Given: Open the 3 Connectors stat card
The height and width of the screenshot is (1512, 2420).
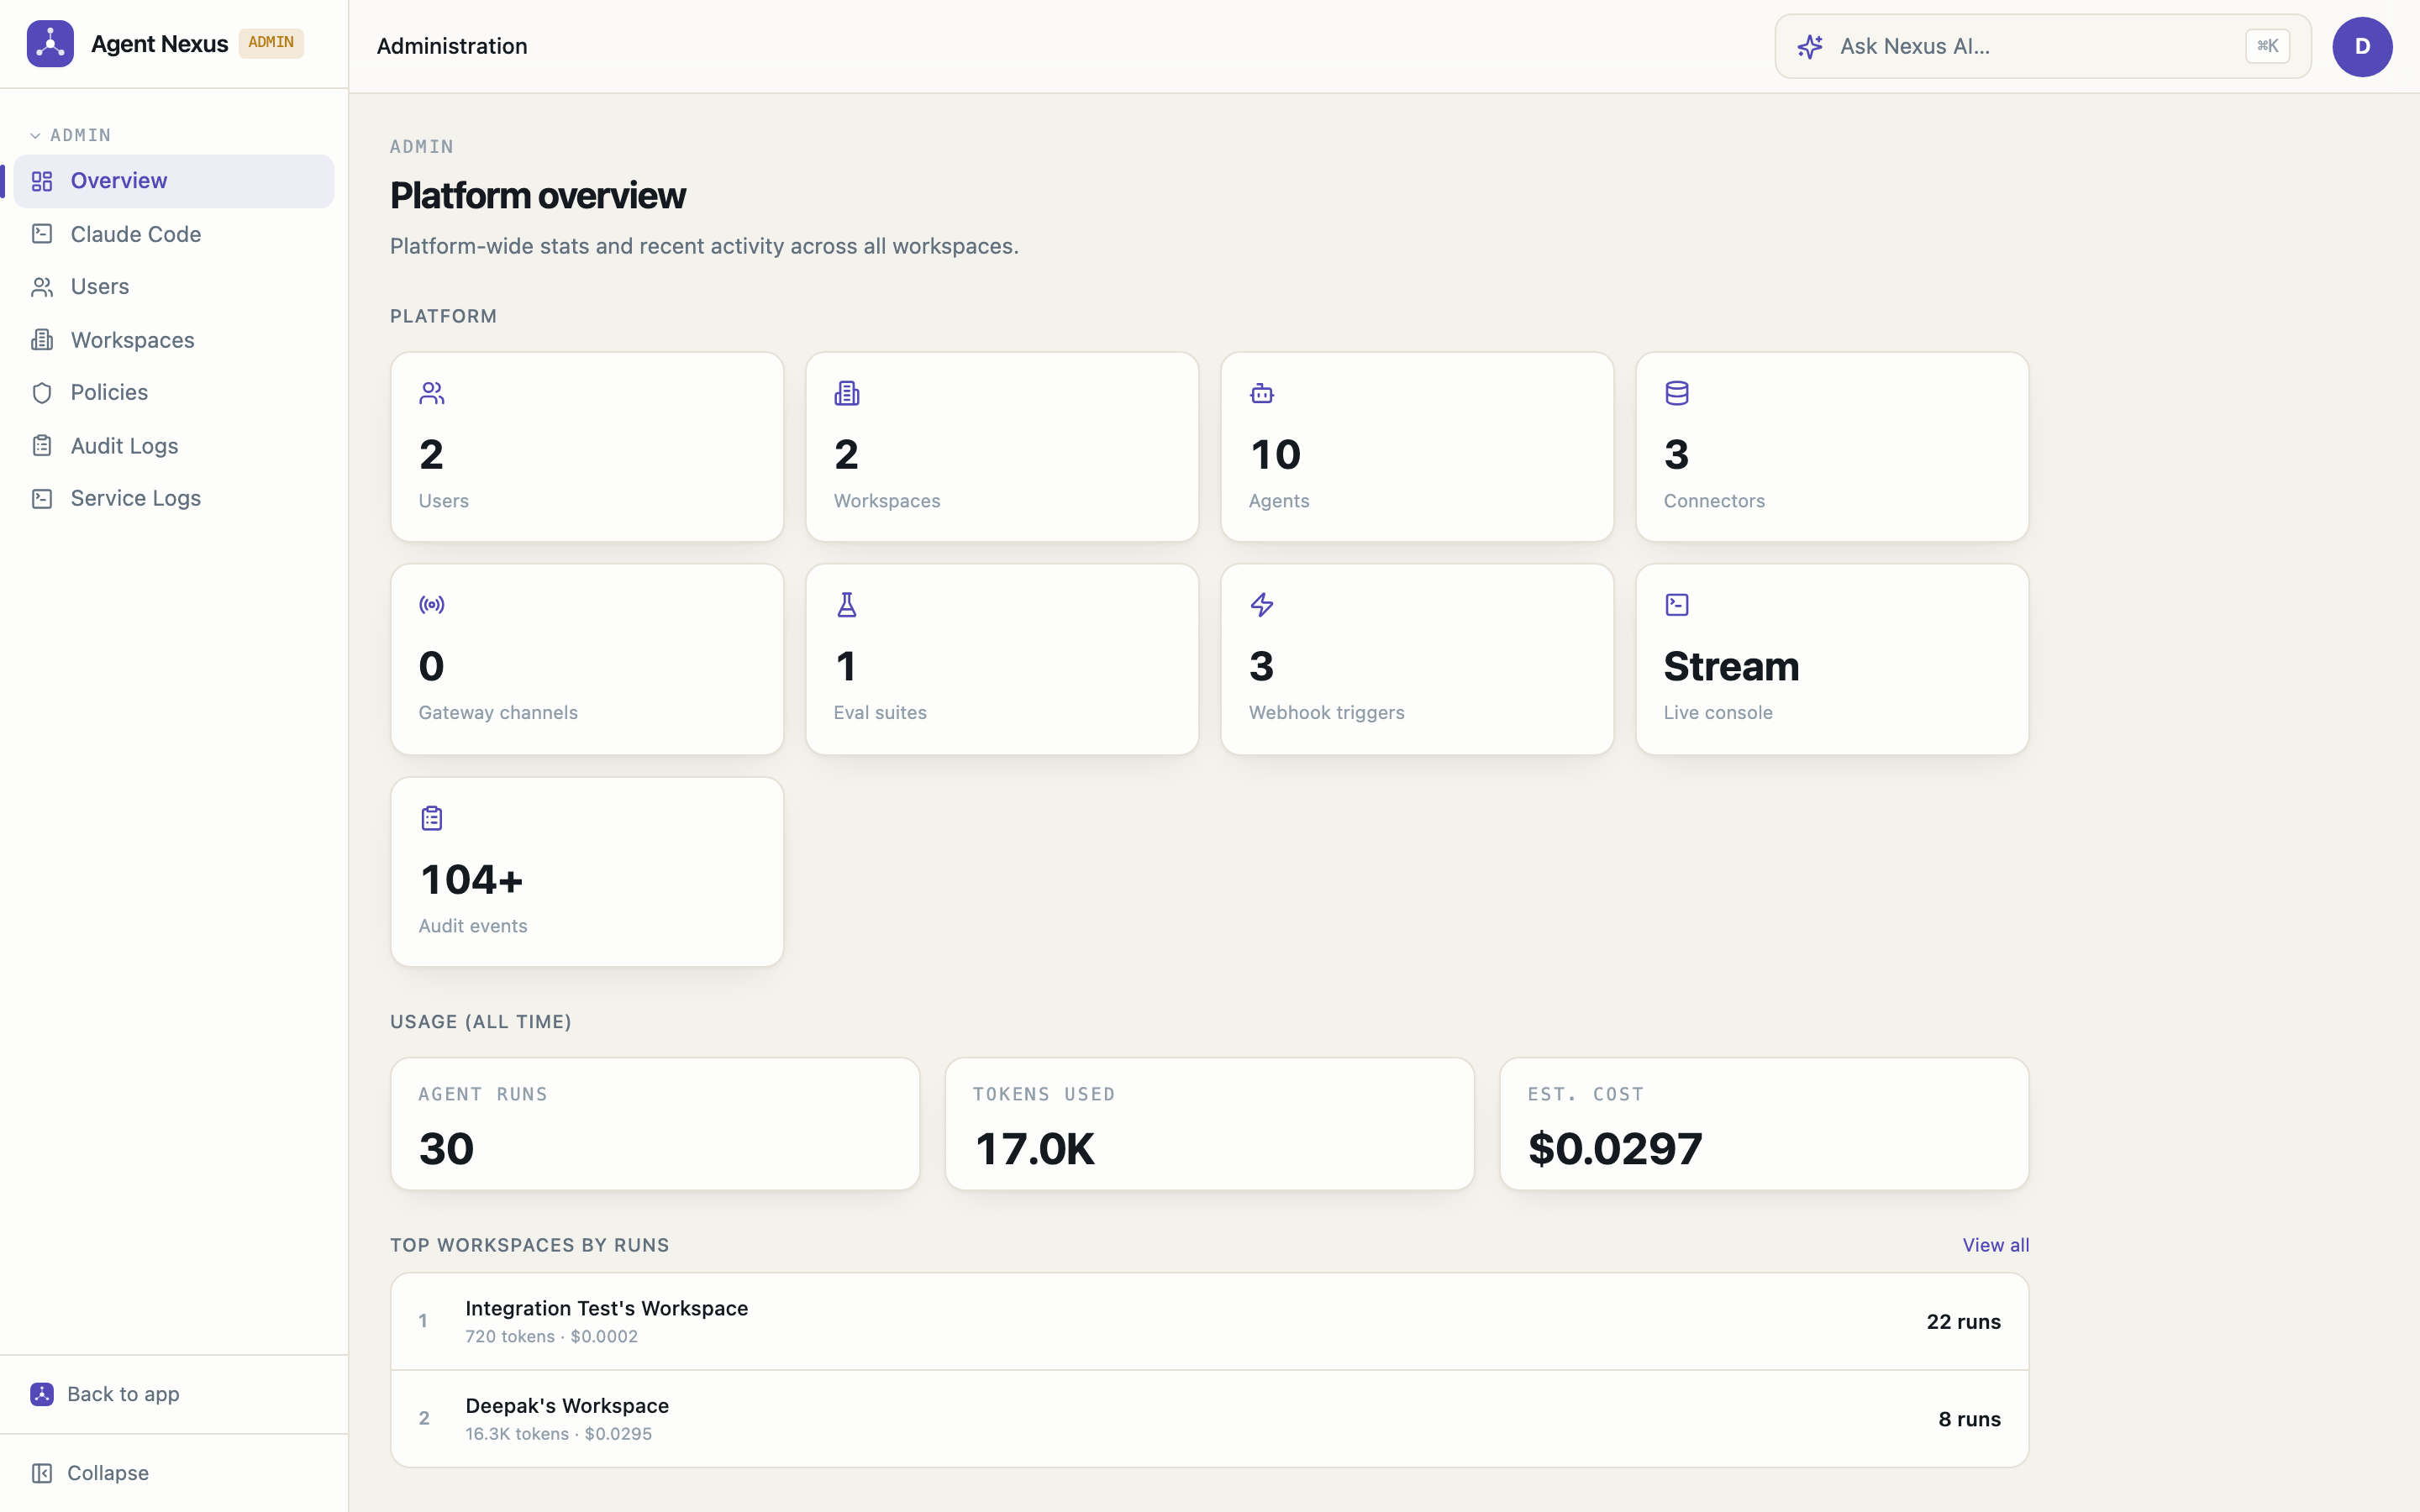Looking at the screenshot, I should coord(1831,447).
